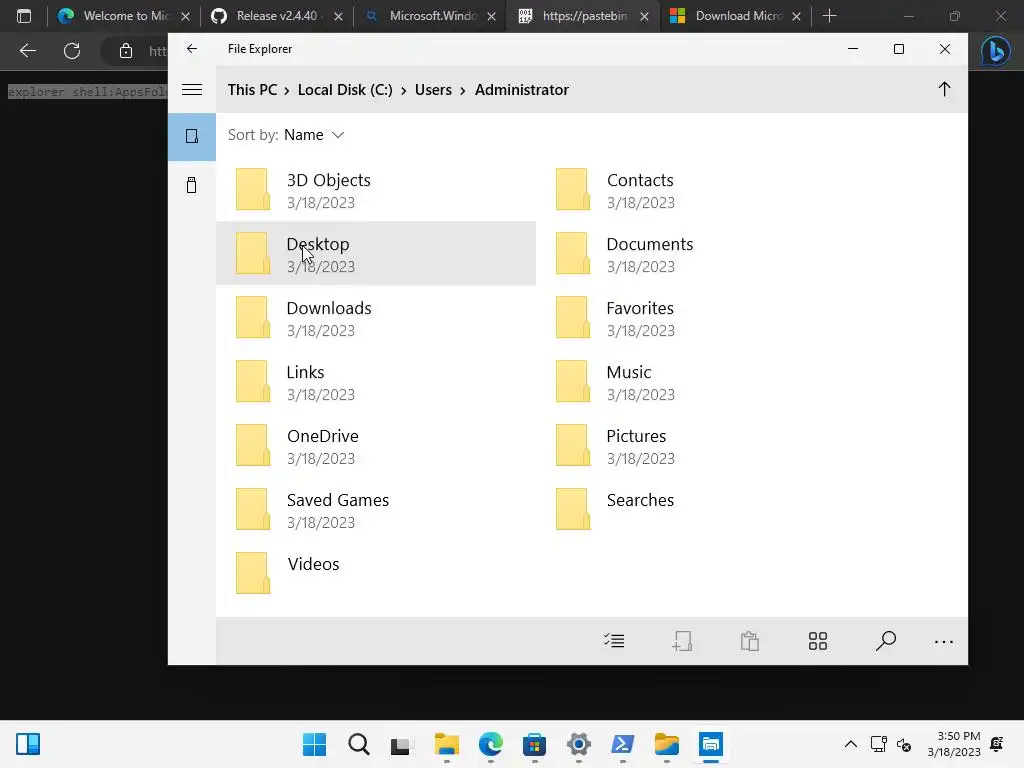This screenshot has height=768, width=1024.
Task: Switch to the Release v2.4.40 GitHub tab
Action: click(x=277, y=16)
